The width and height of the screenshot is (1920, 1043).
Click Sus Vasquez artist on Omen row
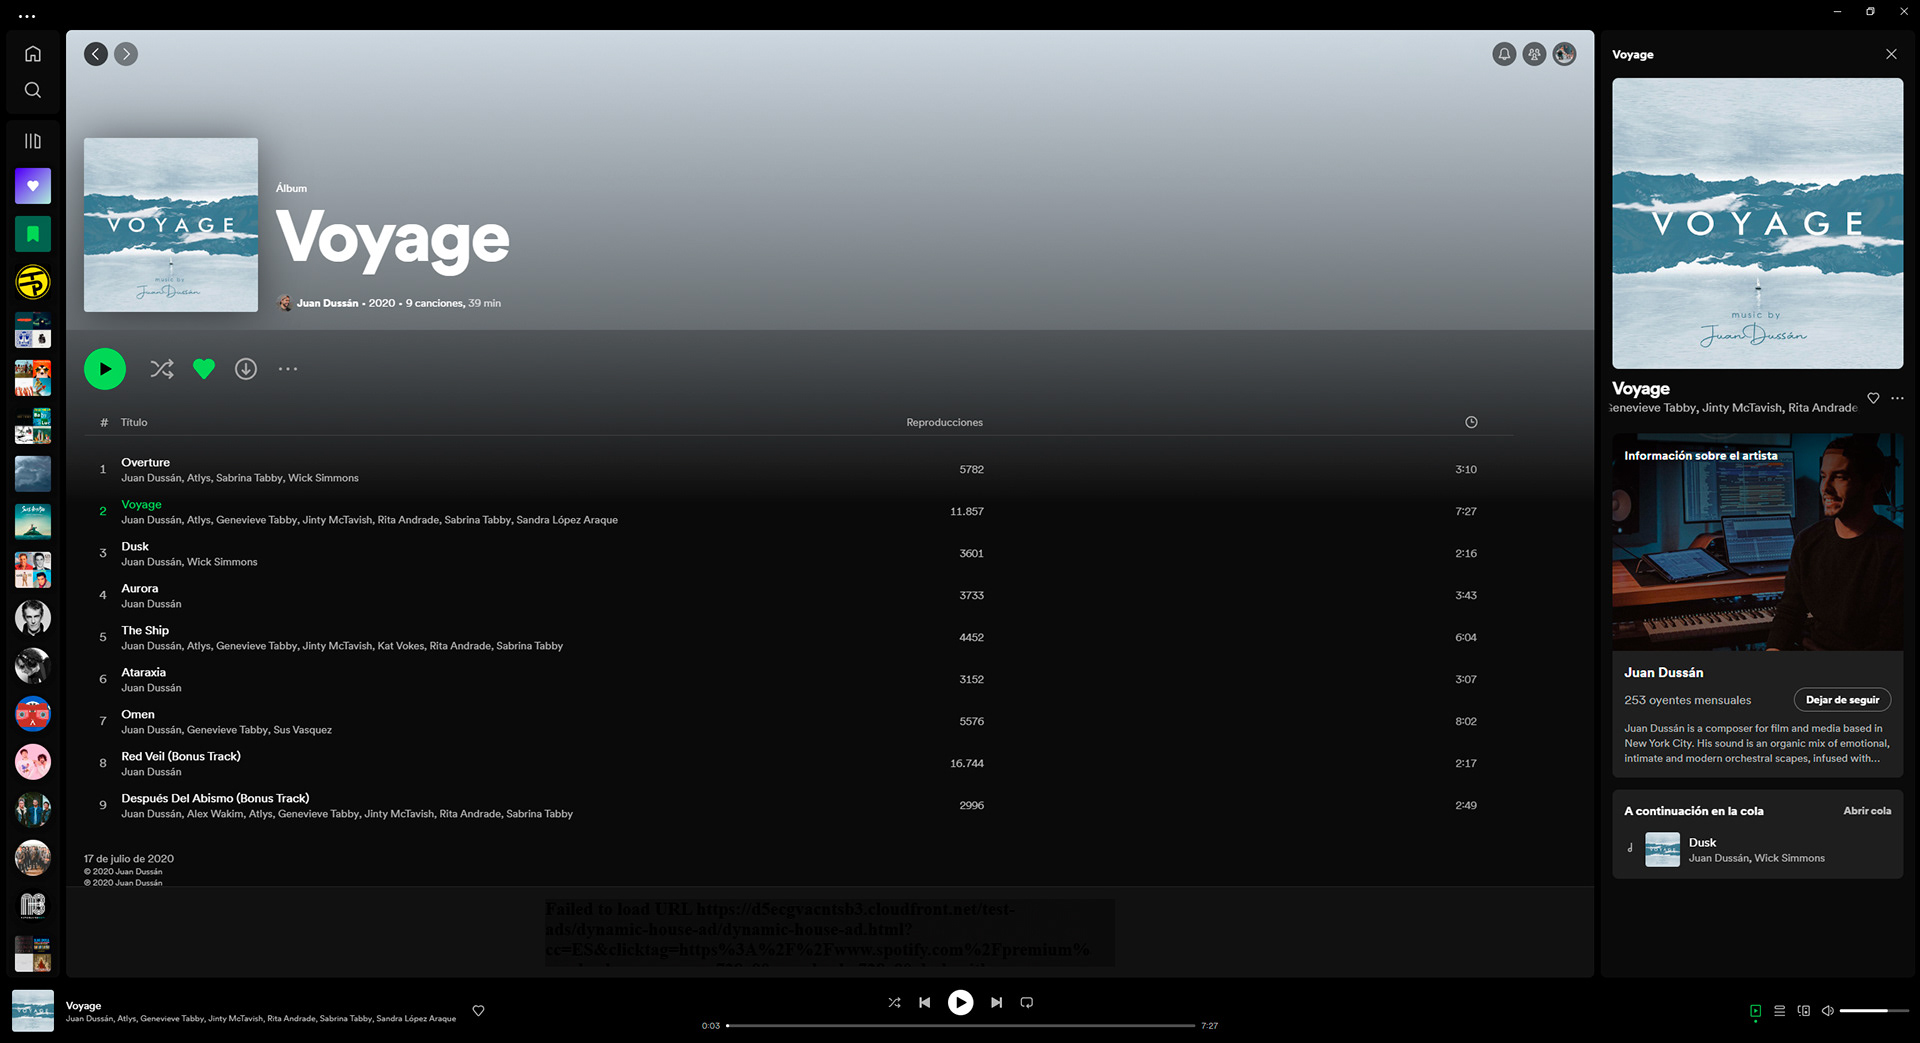click(x=302, y=730)
